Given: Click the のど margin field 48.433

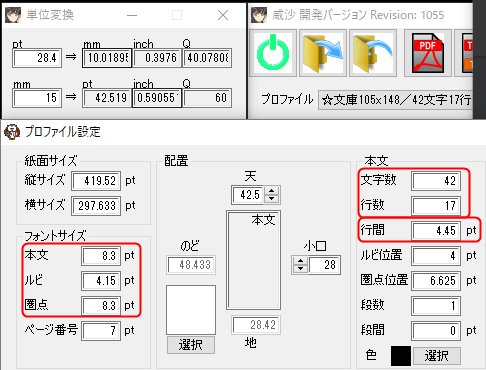Looking at the screenshot, I should pos(191,265).
